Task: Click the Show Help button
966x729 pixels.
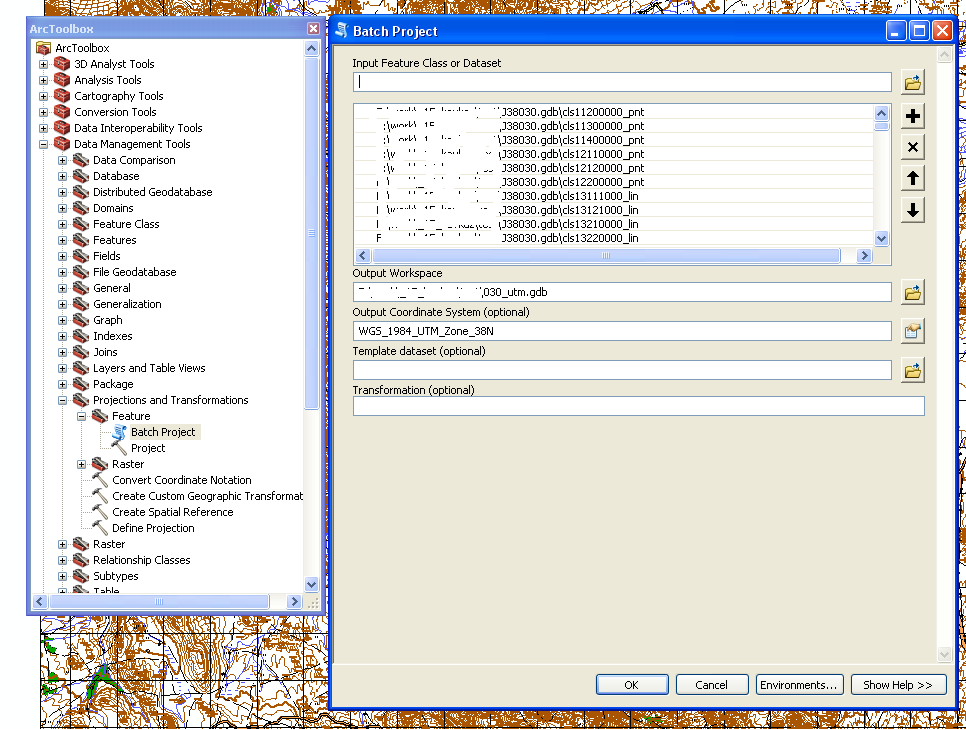Action: point(897,685)
